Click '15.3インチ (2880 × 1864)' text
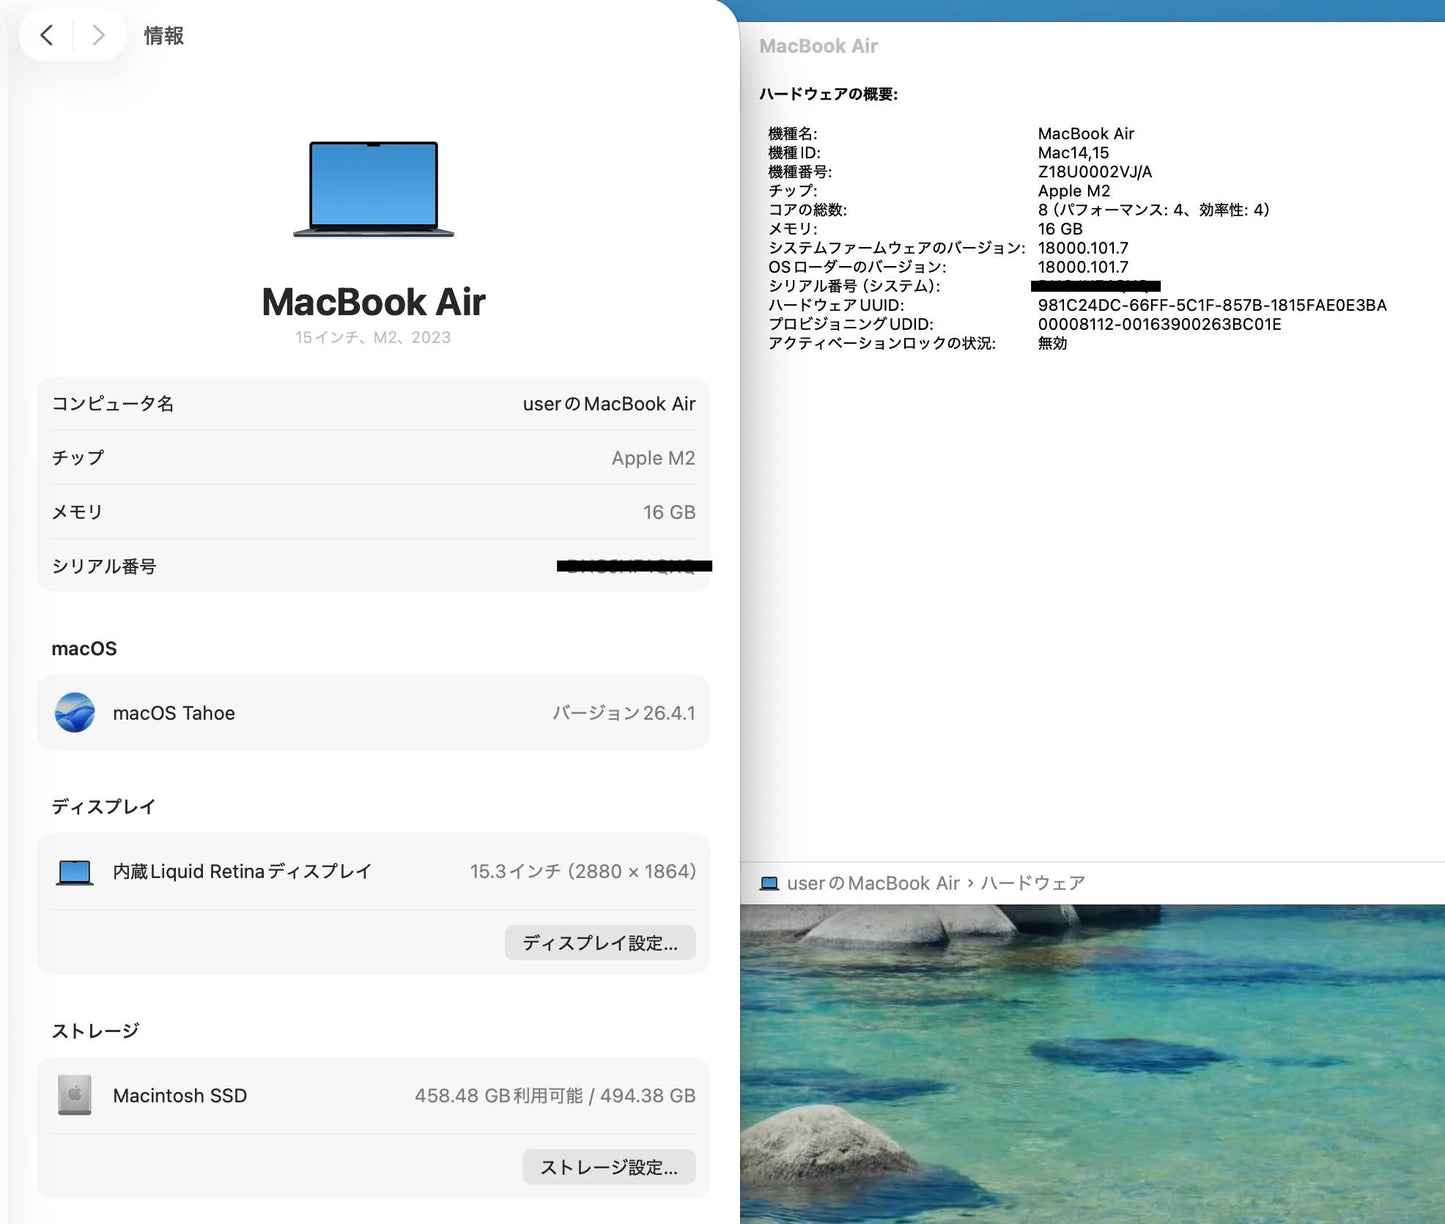This screenshot has width=1445, height=1224. pyautogui.click(x=583, y=872)
